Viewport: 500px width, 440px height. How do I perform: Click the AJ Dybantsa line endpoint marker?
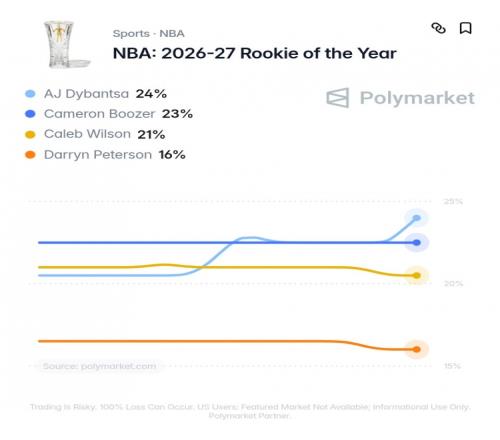417,218
